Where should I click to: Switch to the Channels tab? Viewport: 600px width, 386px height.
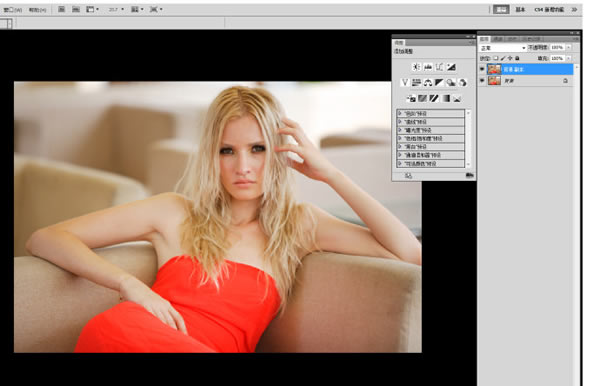(498, 39)
